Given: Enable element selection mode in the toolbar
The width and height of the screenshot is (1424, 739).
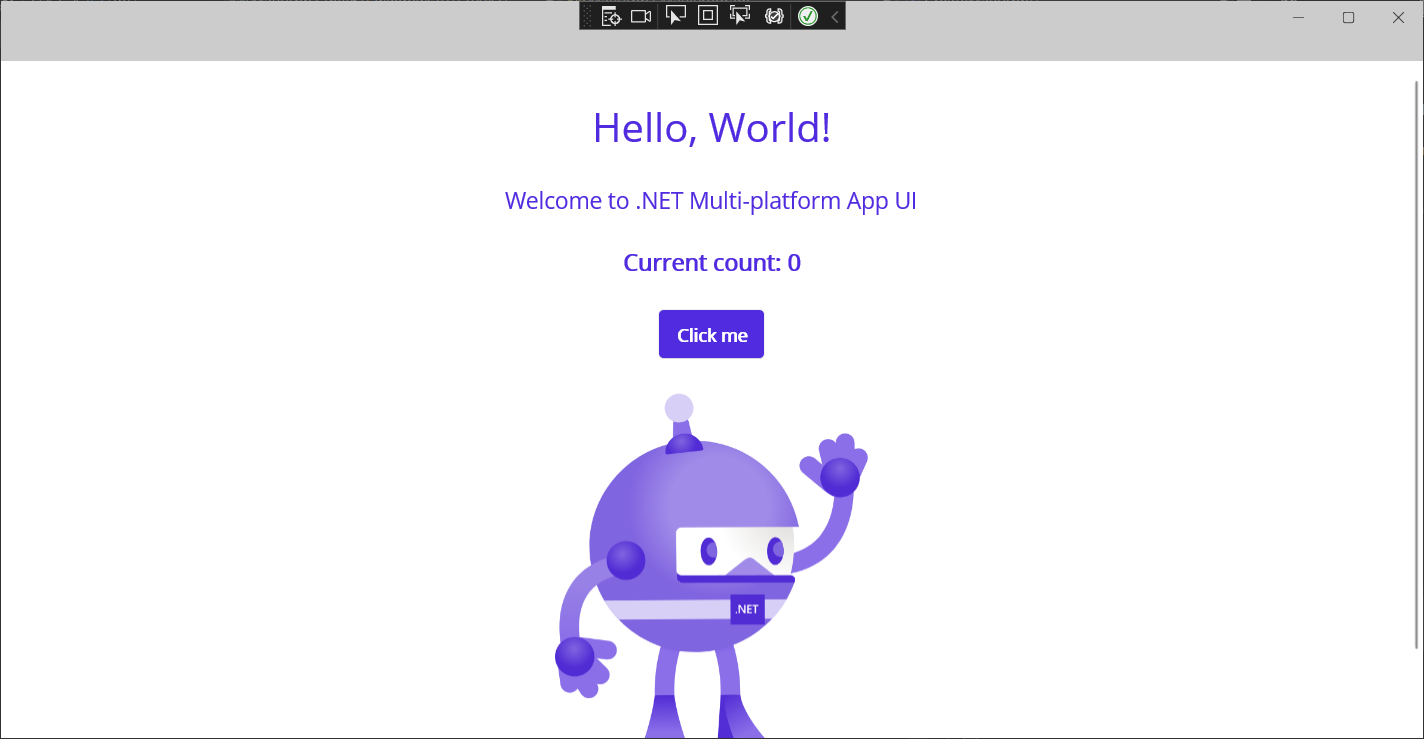Looking at the screenshot, I should tap(676, 16).
